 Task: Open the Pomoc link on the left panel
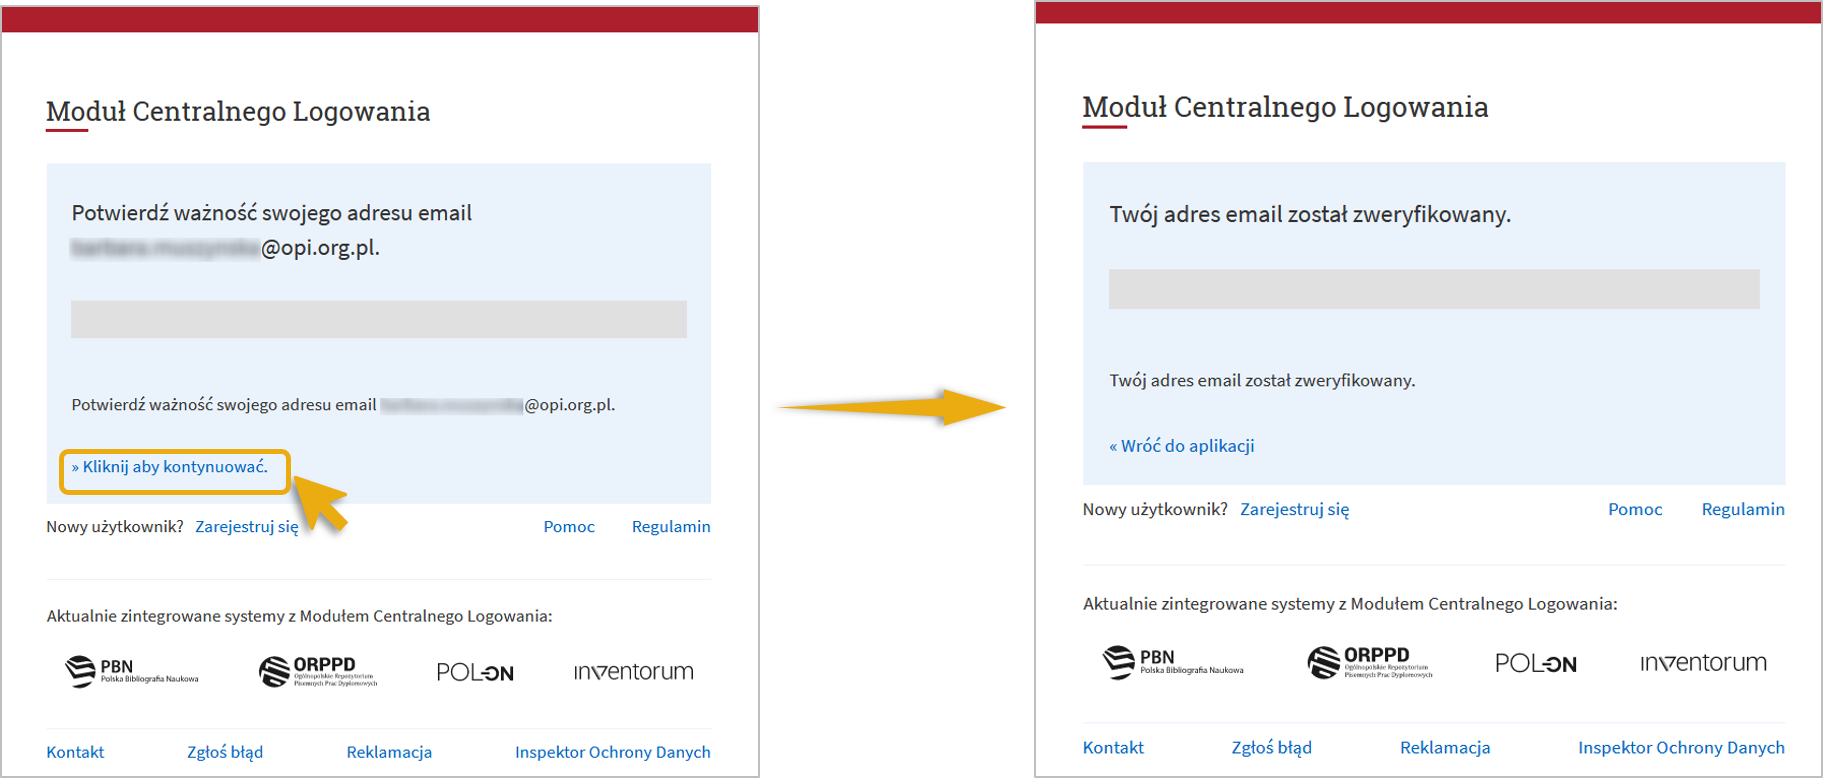click(568, 526)
